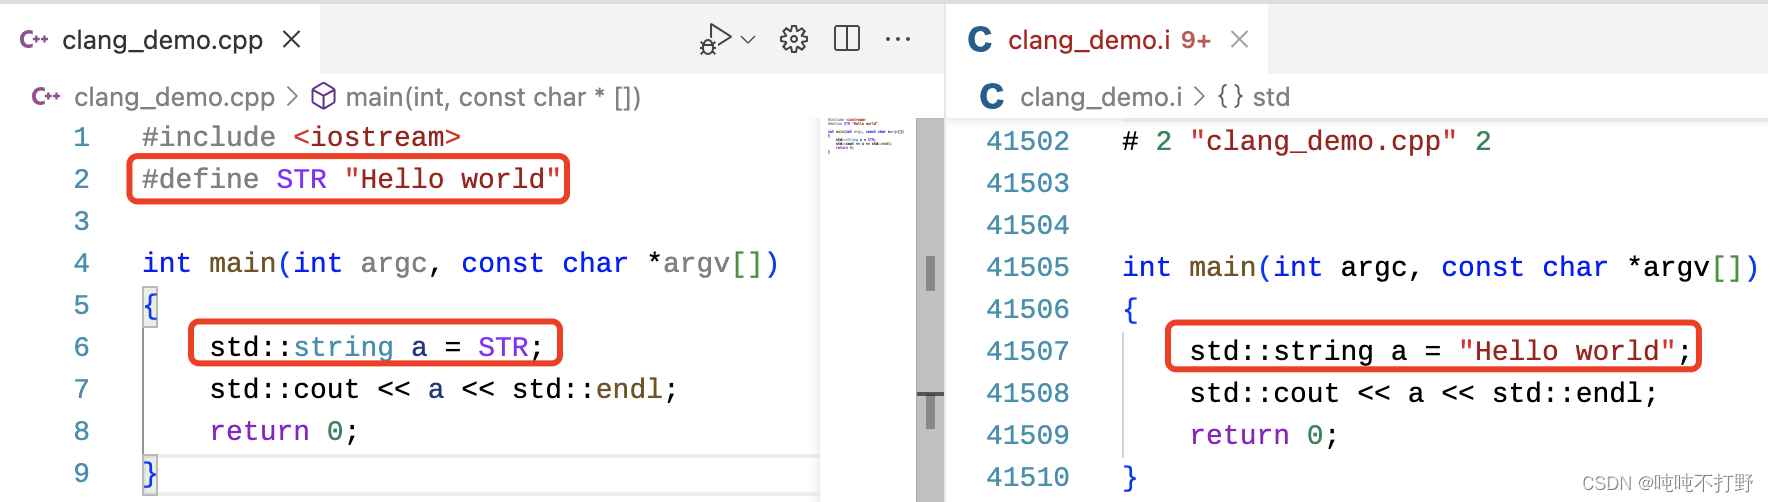Click clang_demo.i in the right breadcrumb

[1101, 97]
